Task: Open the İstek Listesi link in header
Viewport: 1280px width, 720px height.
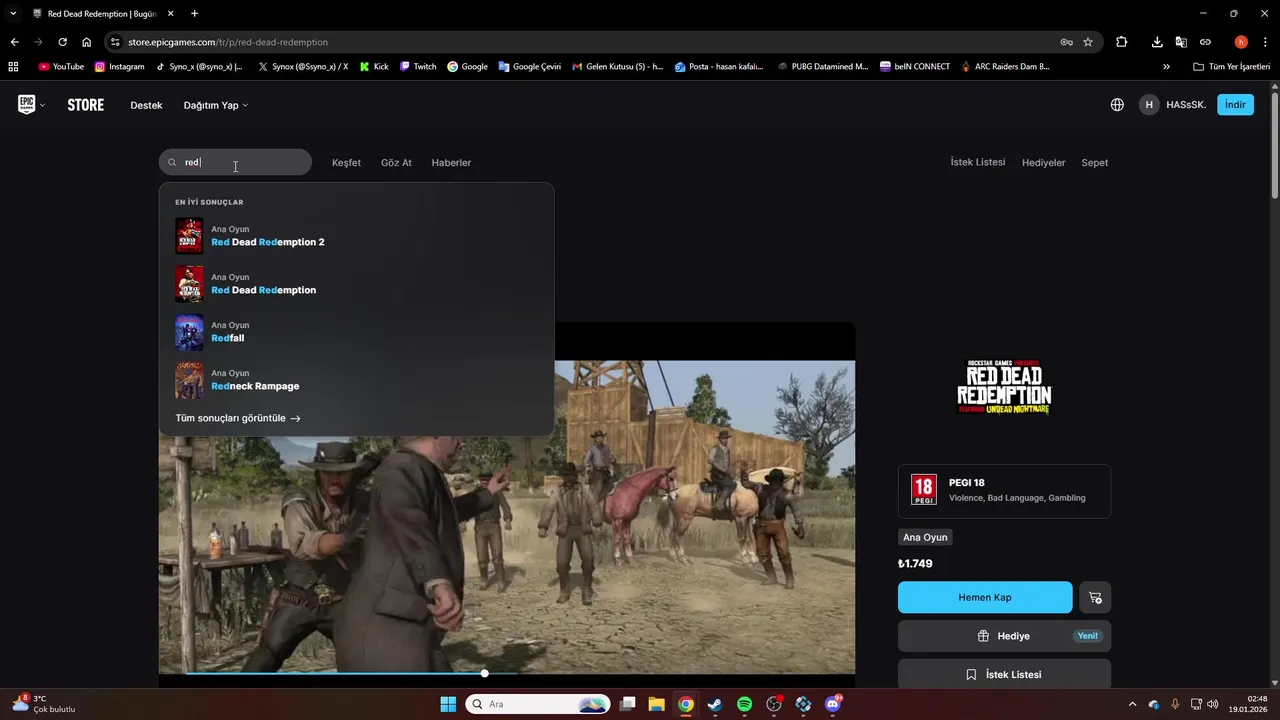Action: (x=978, y=162)
